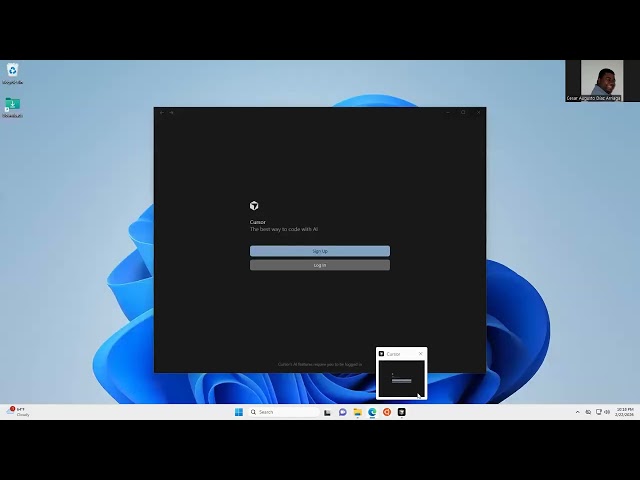The height and width of the screenshot is (480, 640).
Task: Click the taskbar Search box
Action: (x=284, y=412)
